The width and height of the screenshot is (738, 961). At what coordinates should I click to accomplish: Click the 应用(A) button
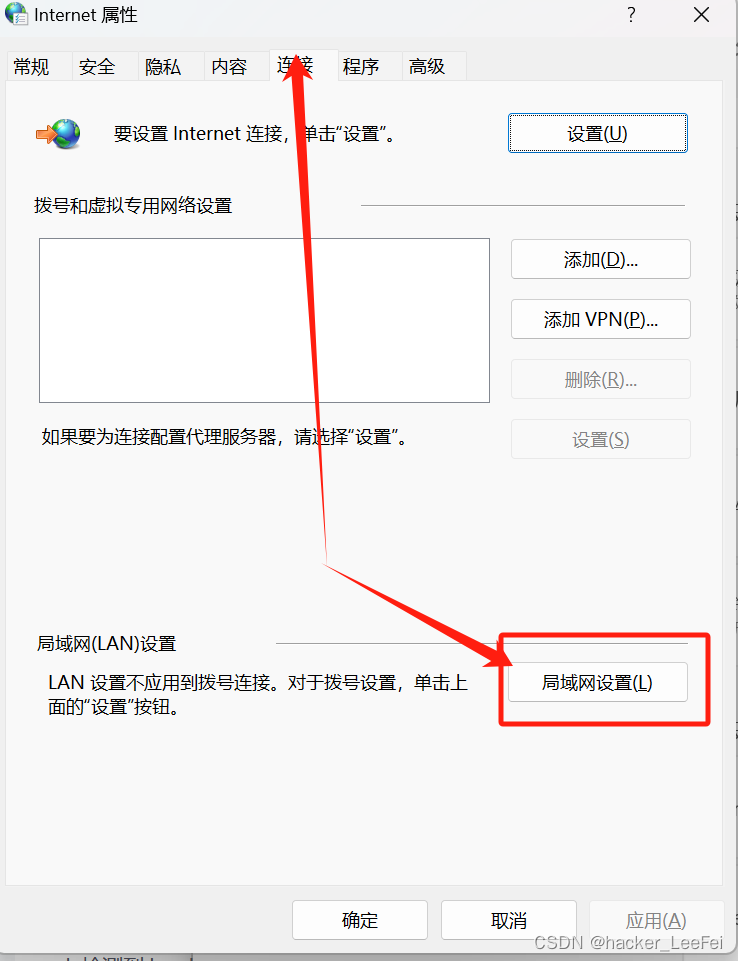click(656, 920)
